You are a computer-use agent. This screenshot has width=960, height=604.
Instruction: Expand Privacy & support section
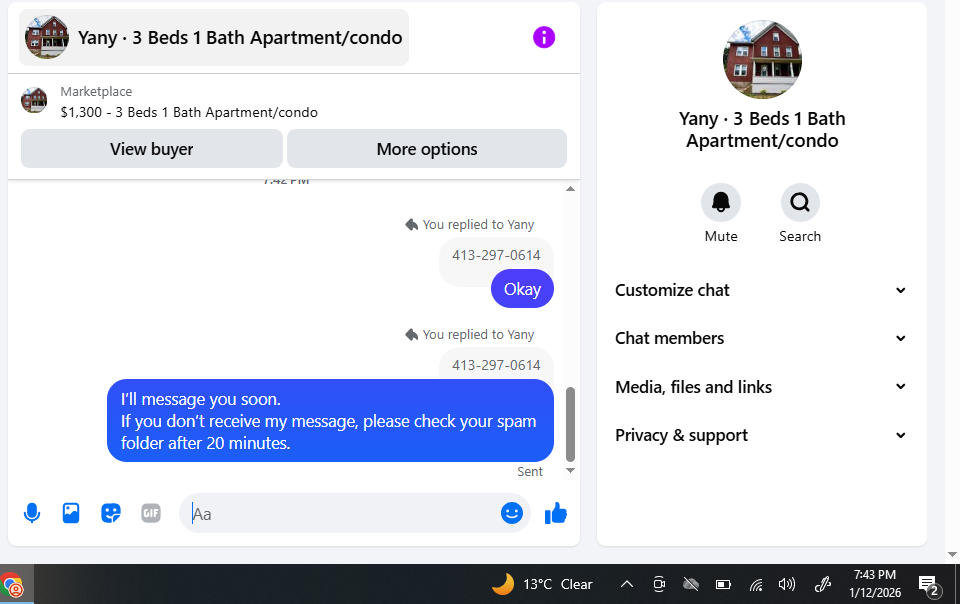(761, 435)
